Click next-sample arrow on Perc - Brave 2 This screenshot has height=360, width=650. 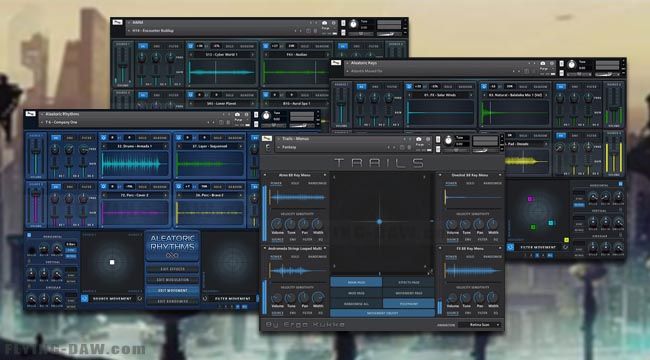click(x=240, y=195)
